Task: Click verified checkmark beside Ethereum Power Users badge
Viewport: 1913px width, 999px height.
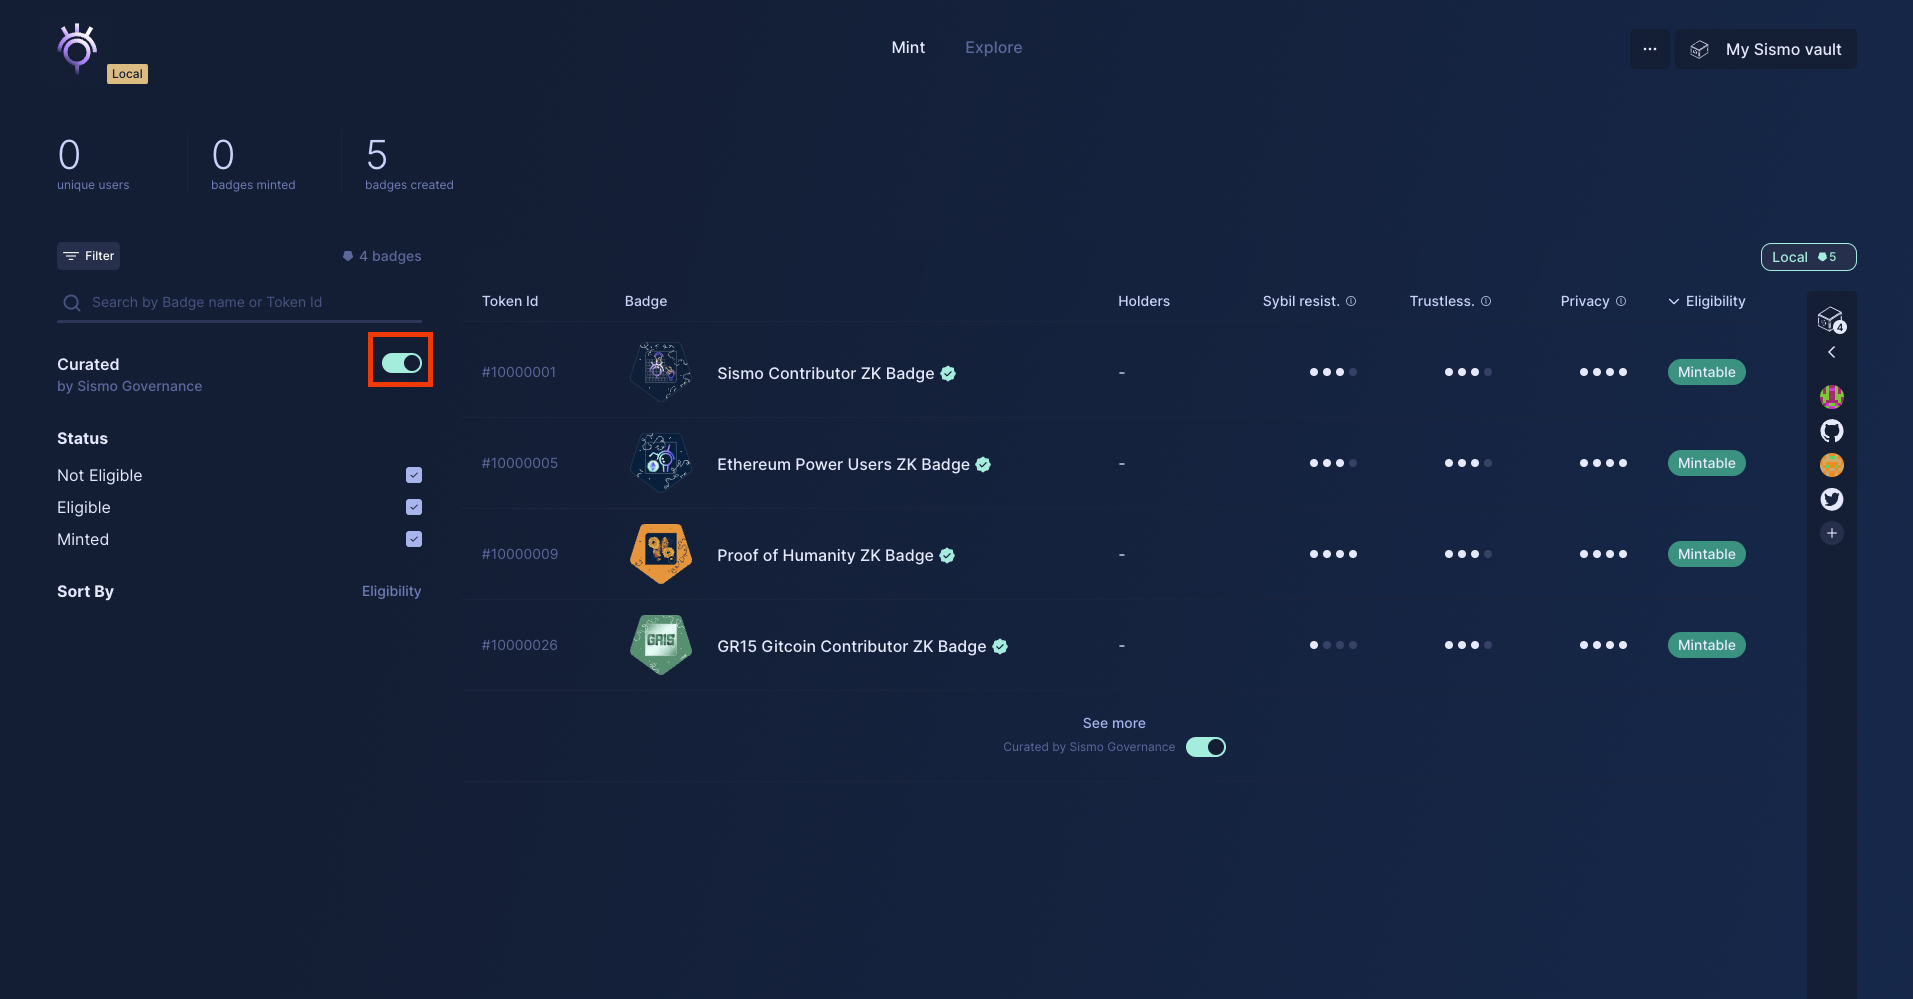Action: 983,464
